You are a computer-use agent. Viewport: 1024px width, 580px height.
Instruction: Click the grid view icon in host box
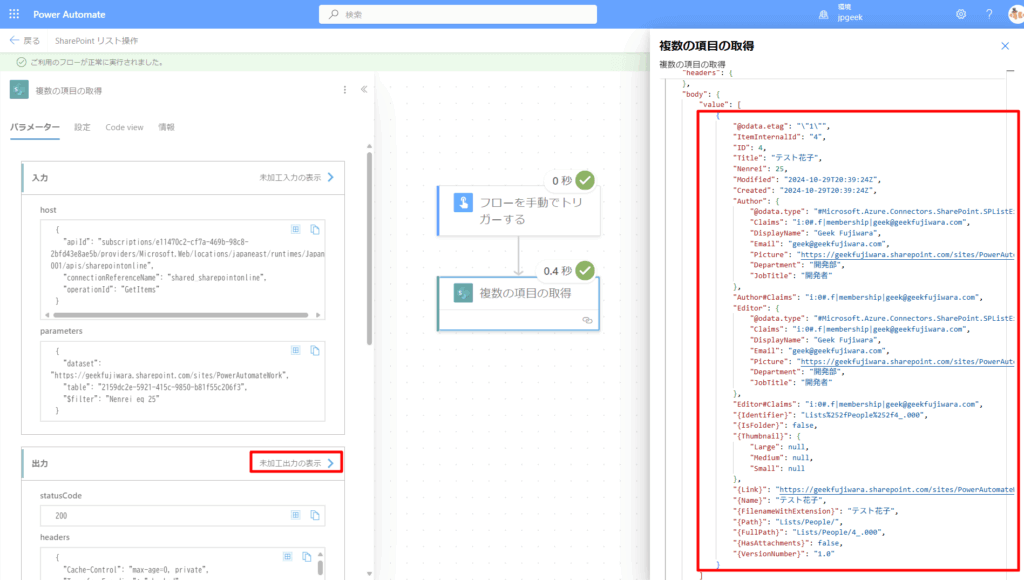pyautogui.click(x=296, y=229)
